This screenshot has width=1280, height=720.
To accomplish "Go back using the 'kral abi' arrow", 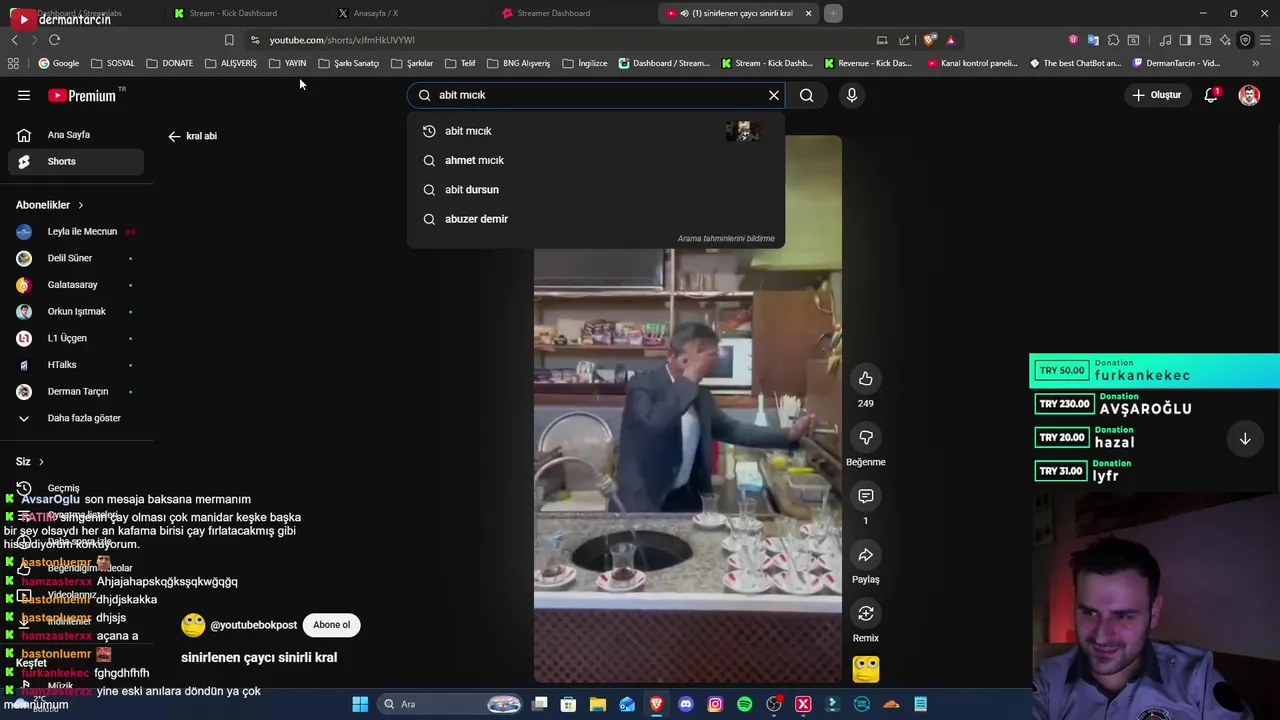I will (174, 136).
